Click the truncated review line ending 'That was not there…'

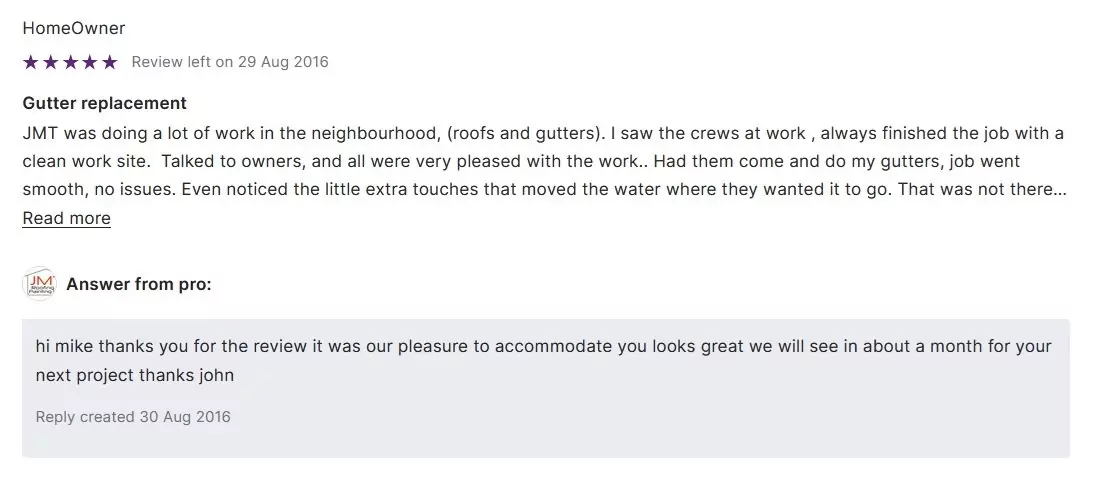point(543,189)
